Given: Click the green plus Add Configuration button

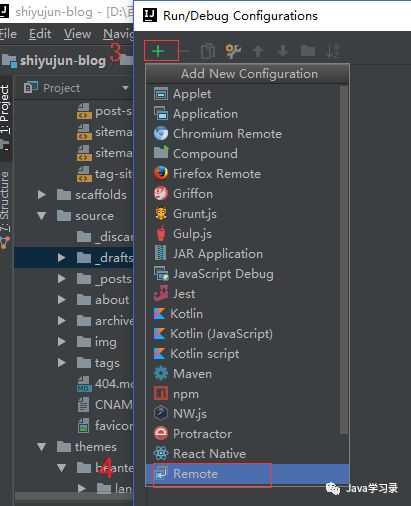Looking at the screenshot, I should [158, 51].
